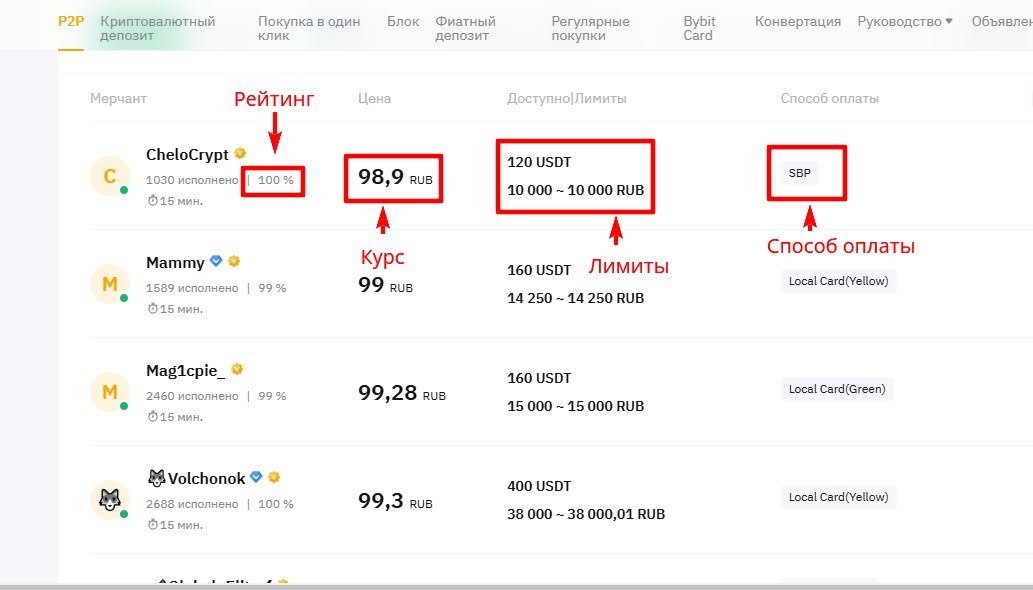This screenshot has width=1033, height=590.
Task: Click the Цена column header
Action: [x=374, y=98]
